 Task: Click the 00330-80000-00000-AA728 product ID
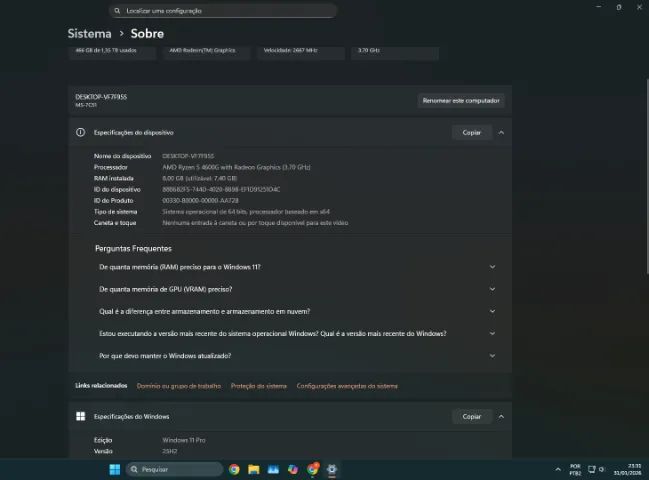(x=200, y=201)
